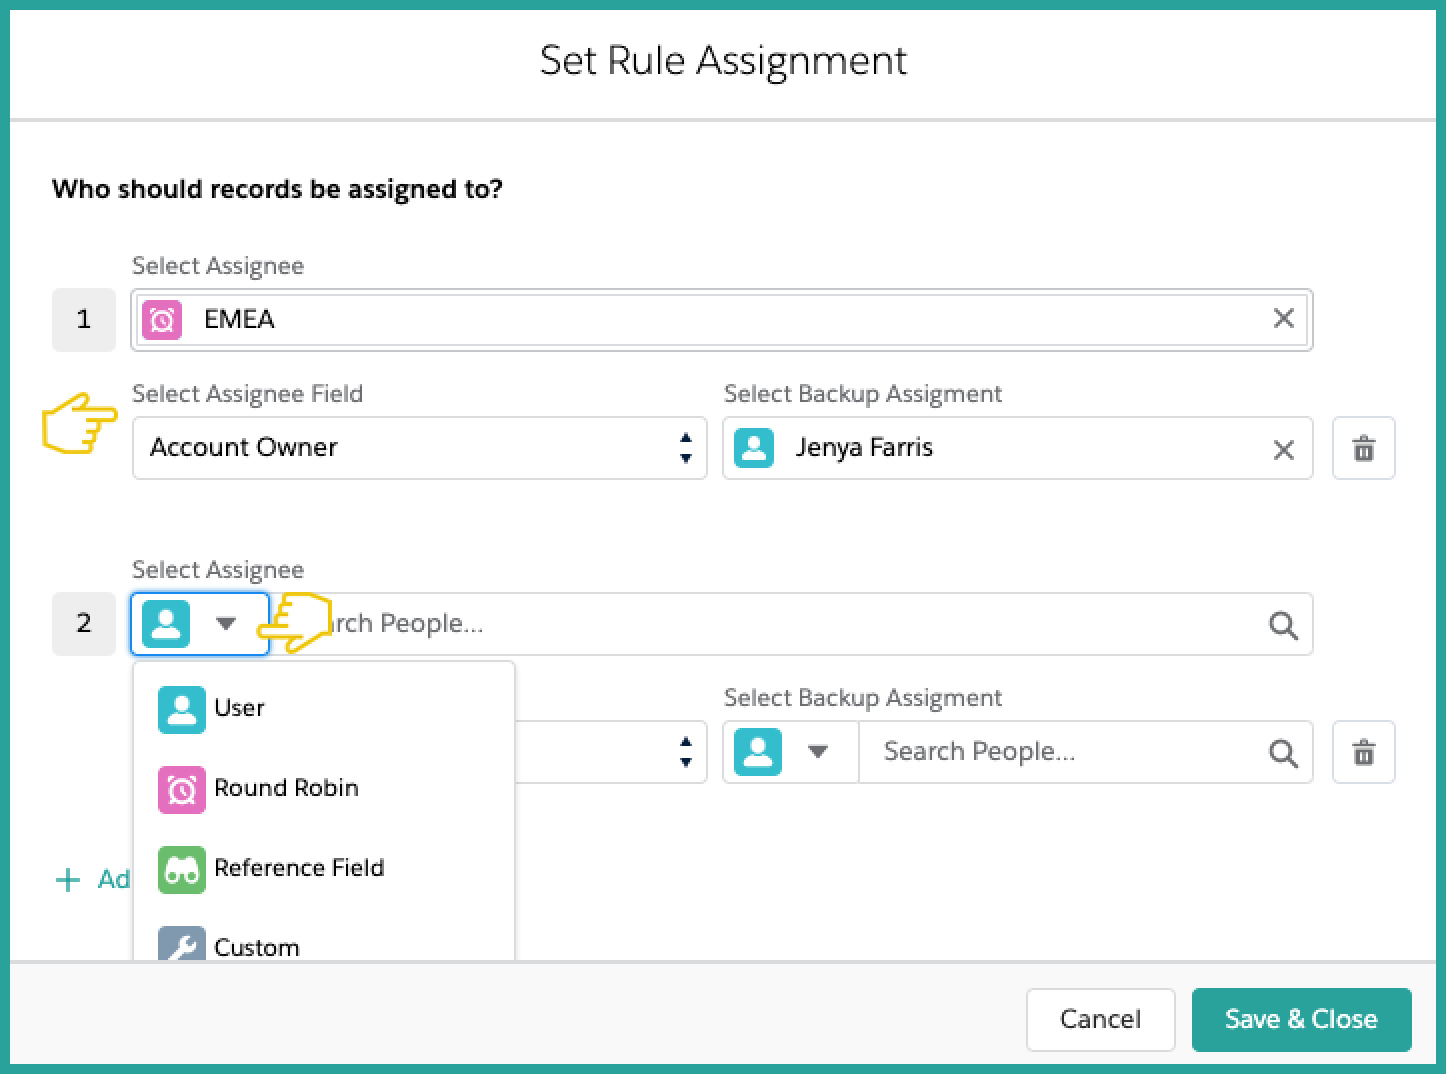The image size is (1446, 1074).
Task: Expand the row 2 assignee field select arrows
Action: 685,752
